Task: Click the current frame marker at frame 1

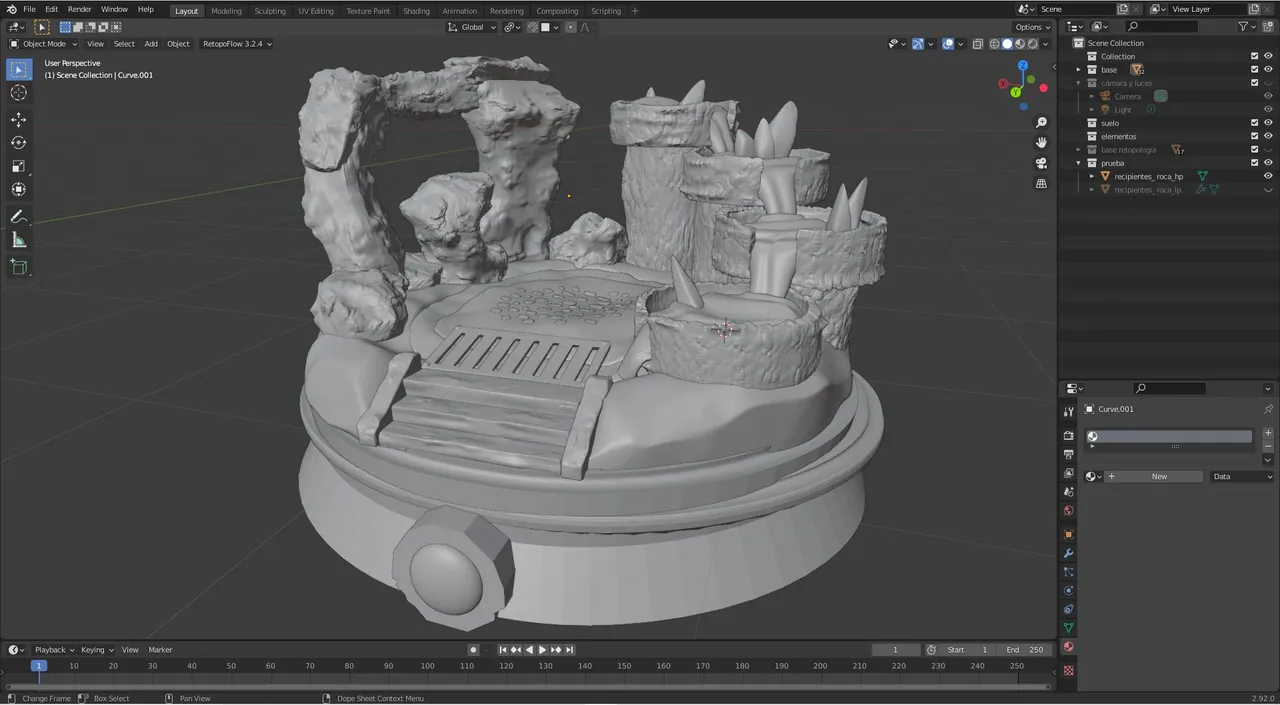Action: [38, 666]
